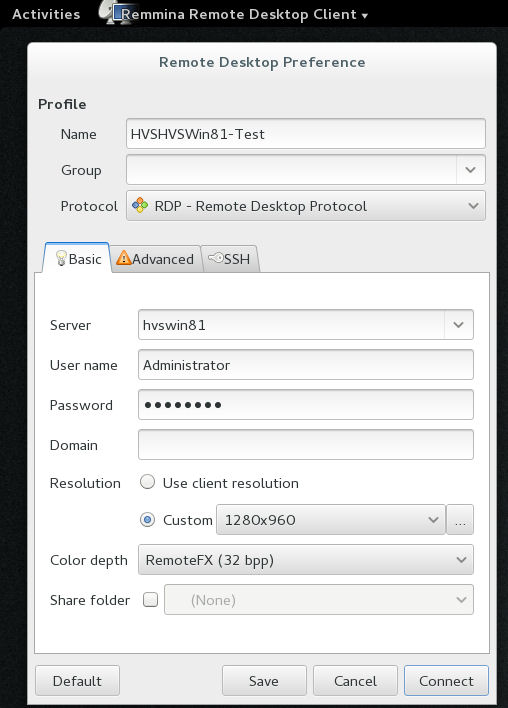Open the Activities overview
Image resolution: width=508 pixels, height=708 pixels.
[46, 14]
